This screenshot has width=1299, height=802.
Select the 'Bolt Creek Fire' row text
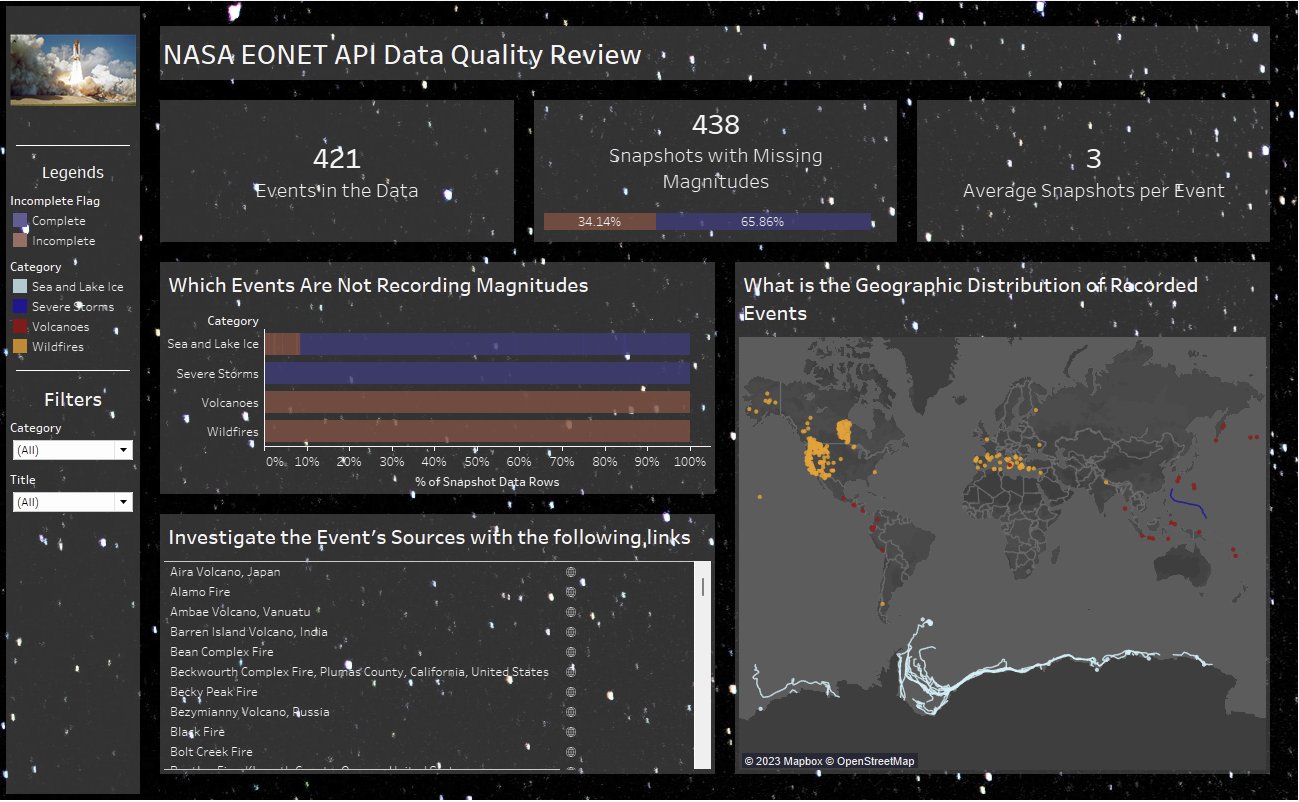[x=211, y=752]
